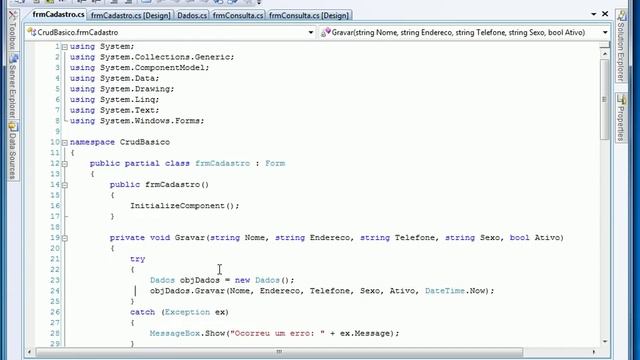
Task: Click 'MessageBox' in the catch block
Action: 175,333
